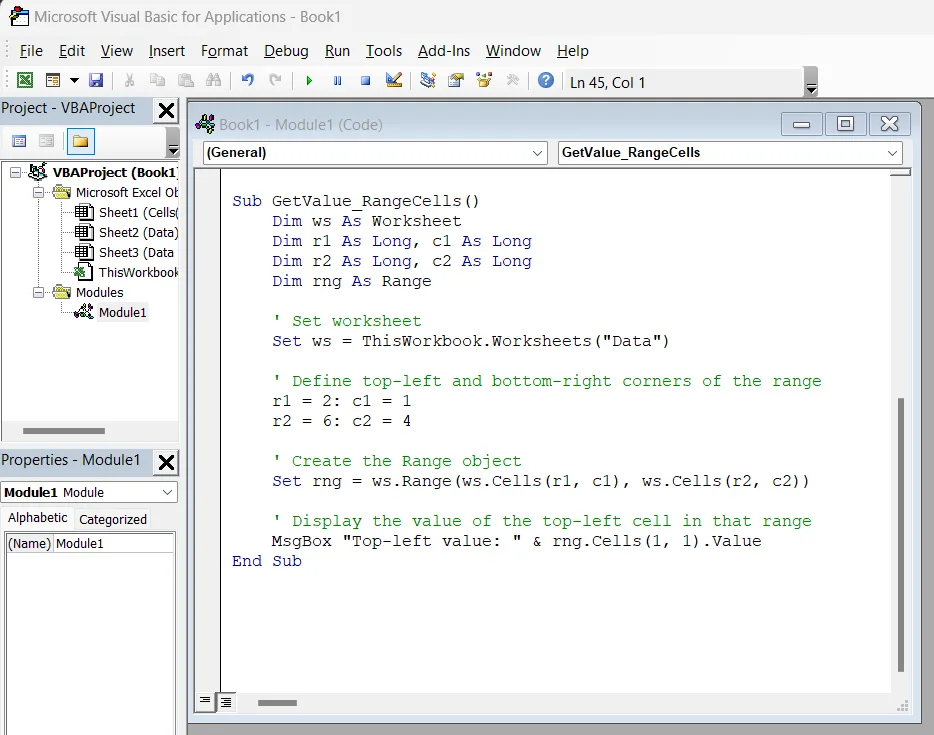Click the code window split bar handle
This screenshot has height=735, width=934.
tap(901, 172)
